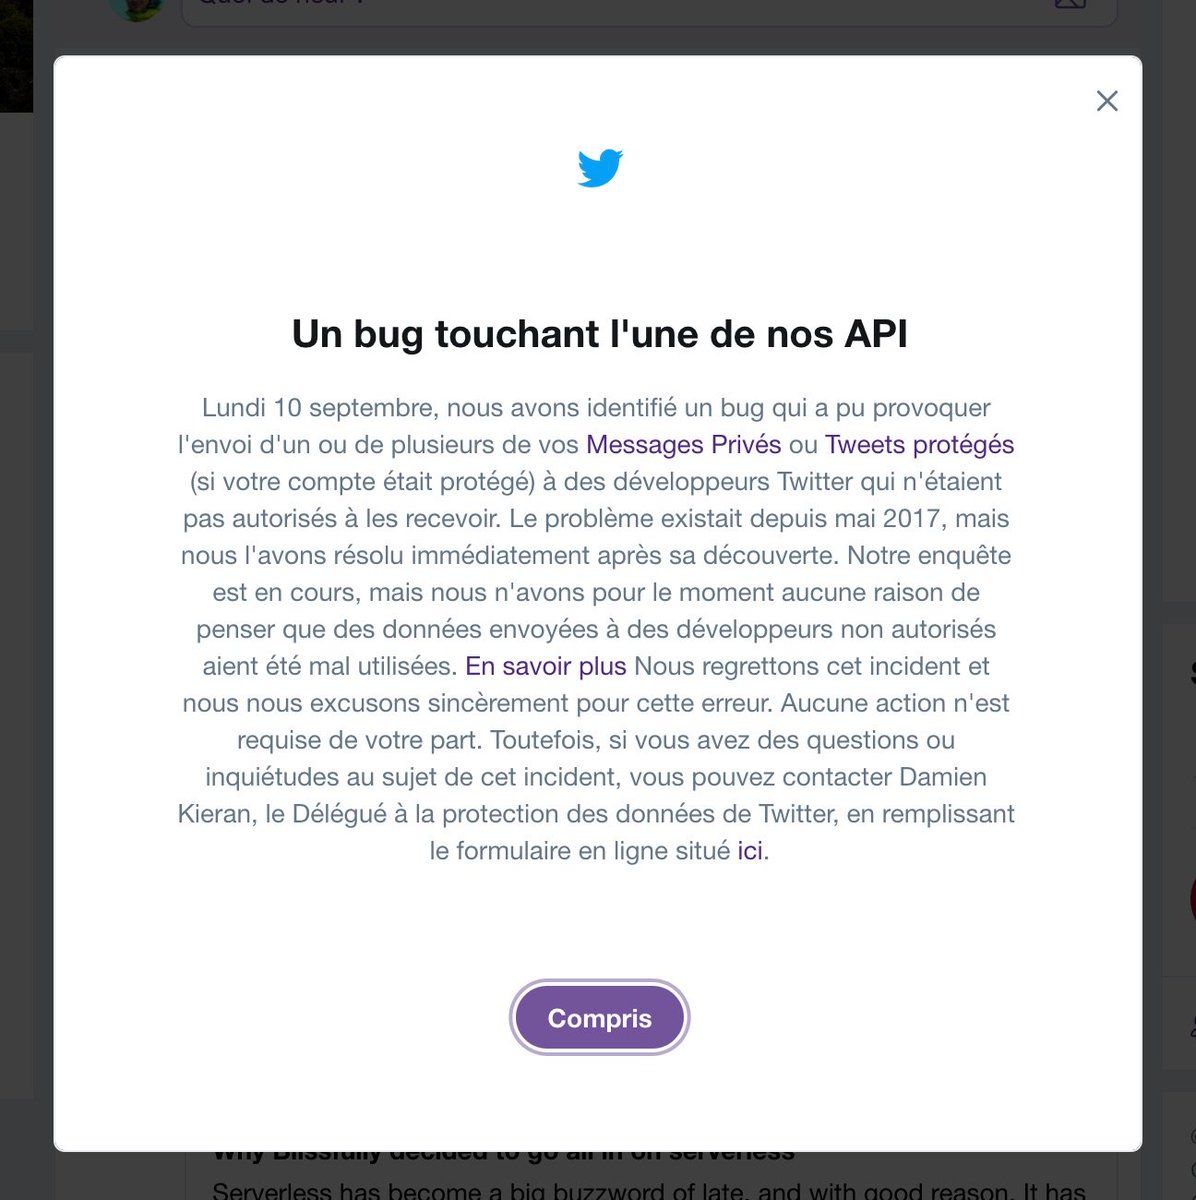Screen dimensions: 1196x1200
Task: Click the profile avatar beside the compose box
Action: click(x=136, y=6)
